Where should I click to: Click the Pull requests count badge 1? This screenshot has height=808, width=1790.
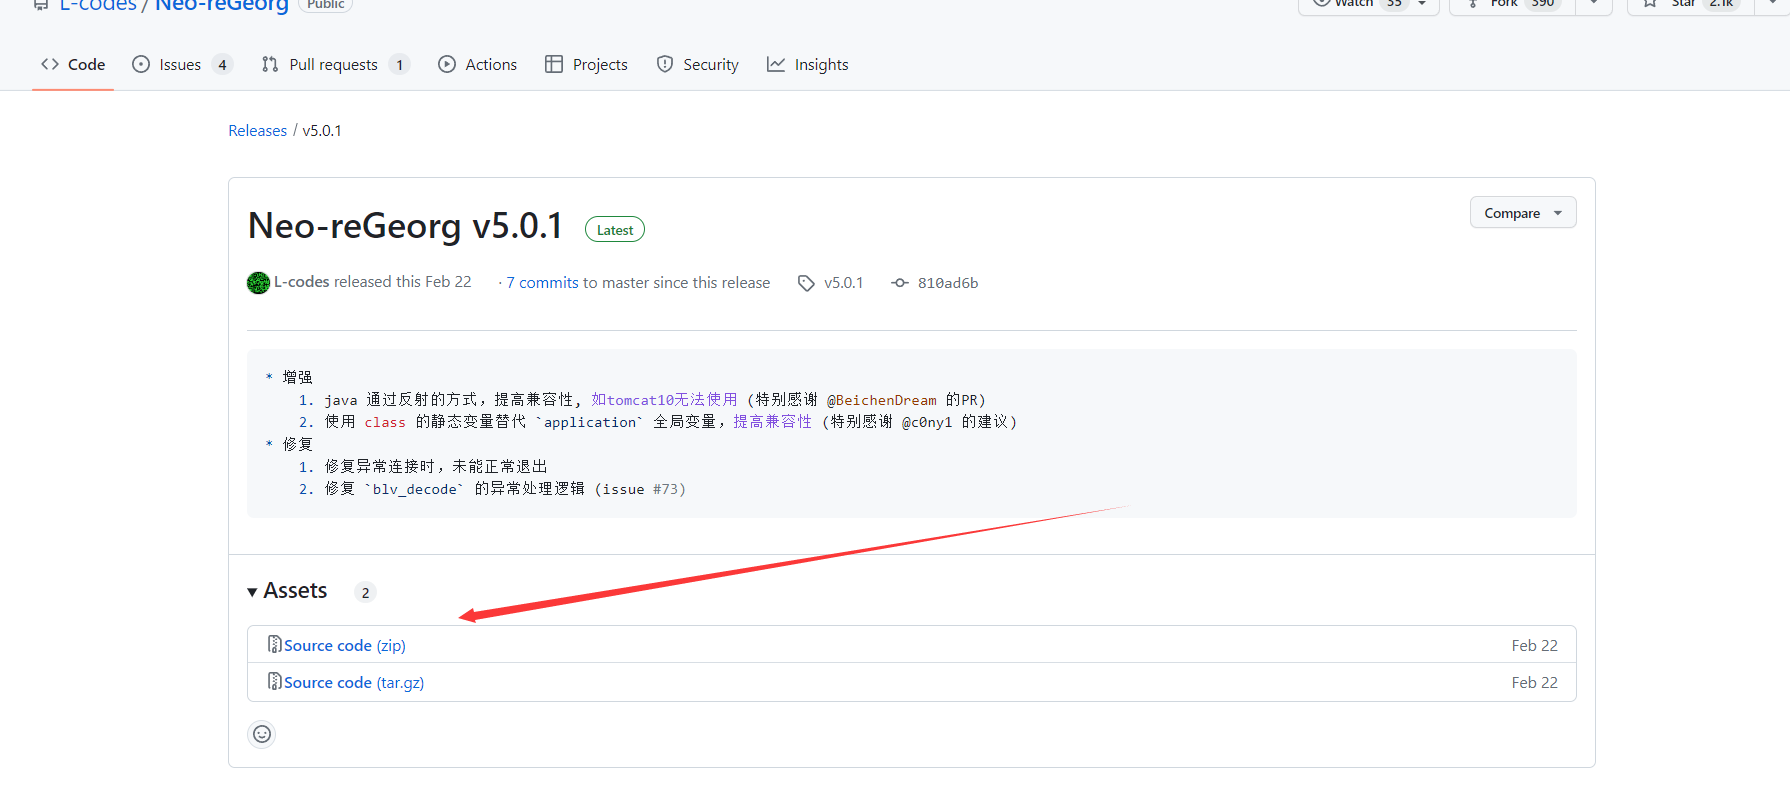click(x=399, y=64)
